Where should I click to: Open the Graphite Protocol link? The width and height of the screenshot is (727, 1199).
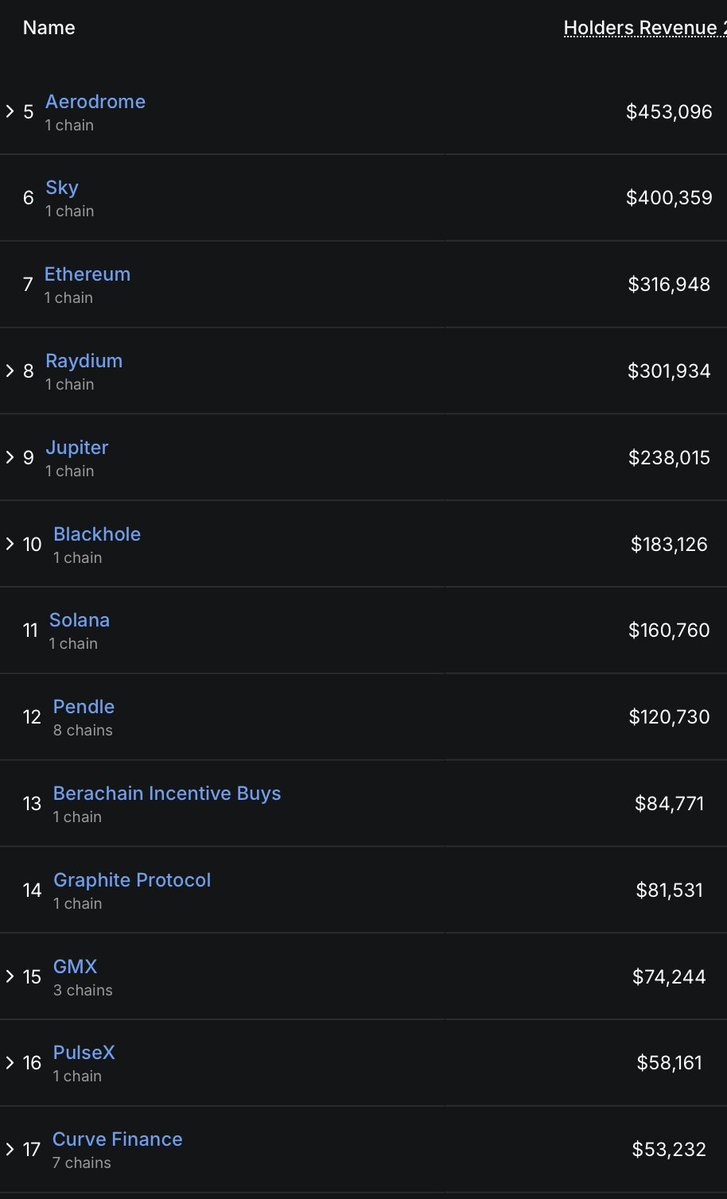132,880
